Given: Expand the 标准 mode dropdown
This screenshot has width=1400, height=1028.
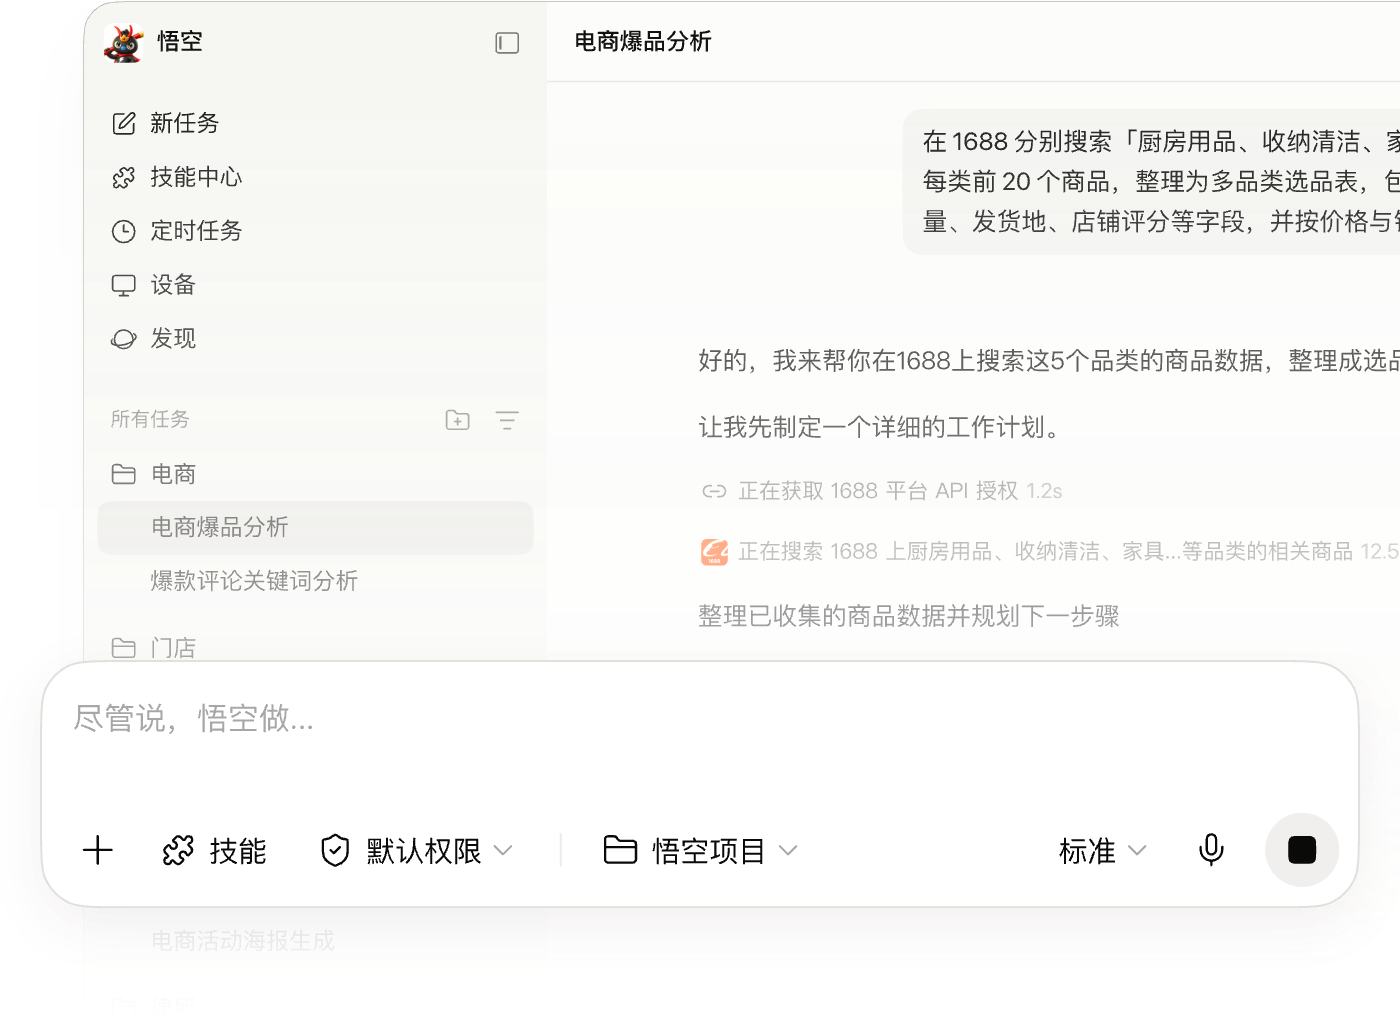Looking at the screenshot, I should coord(1100,850).
